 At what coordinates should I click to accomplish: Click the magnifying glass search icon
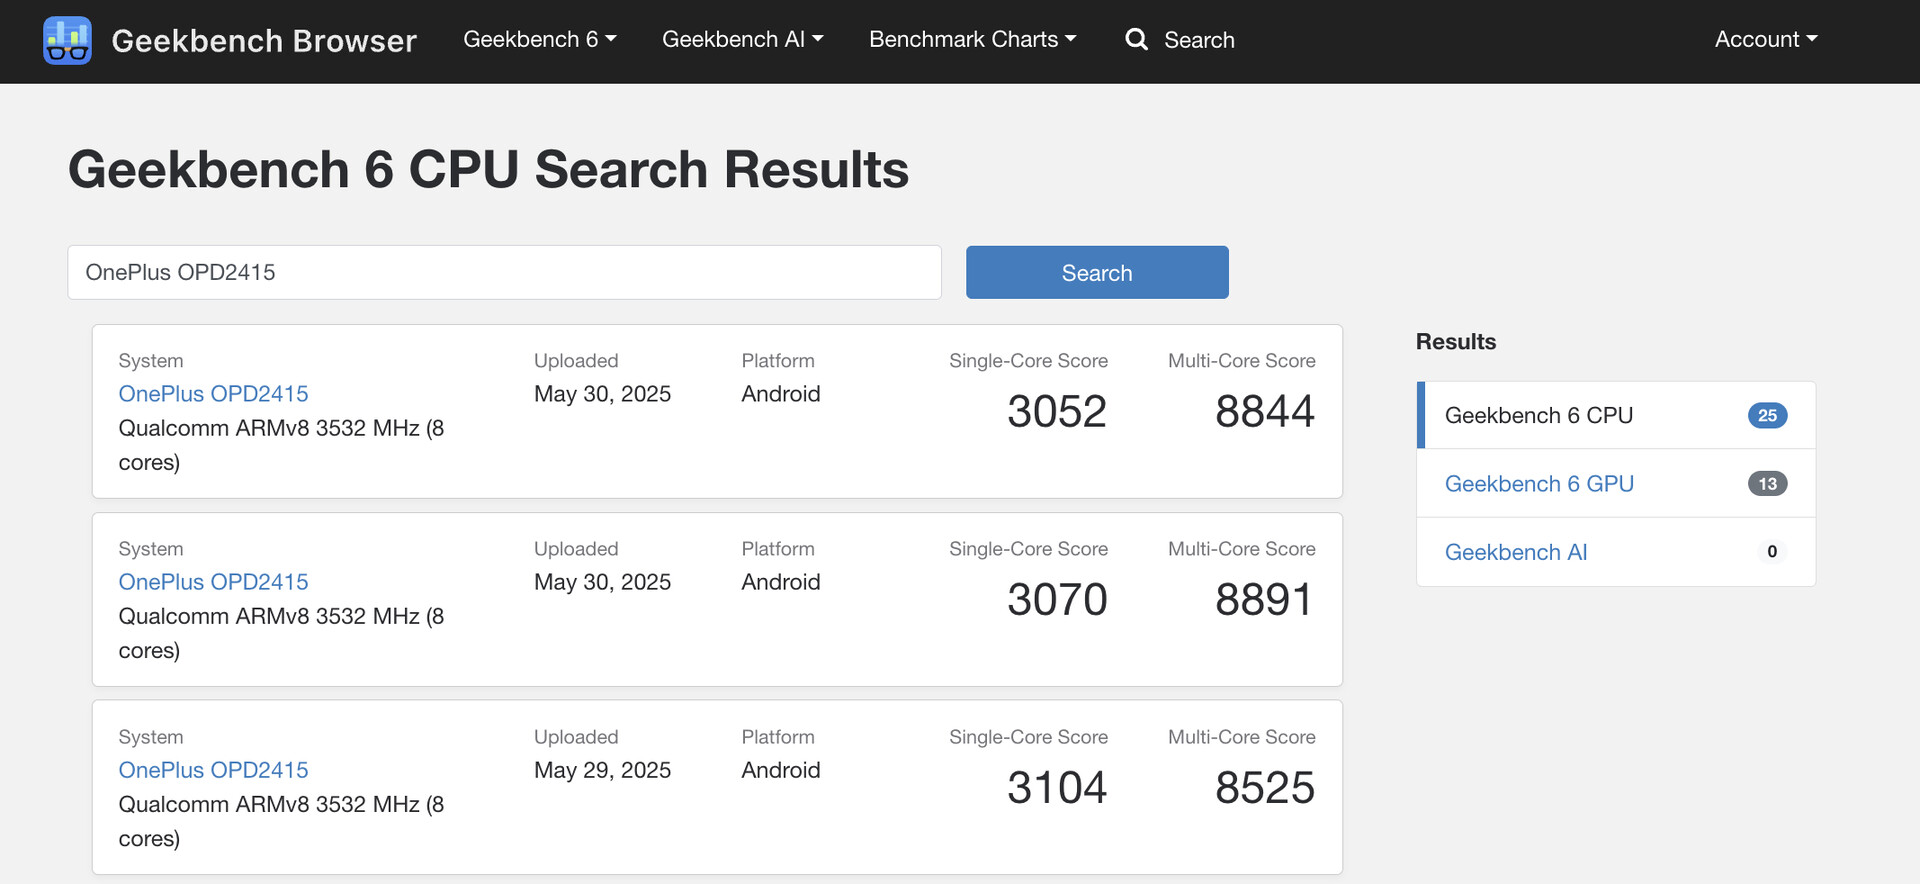point(1136,40)
